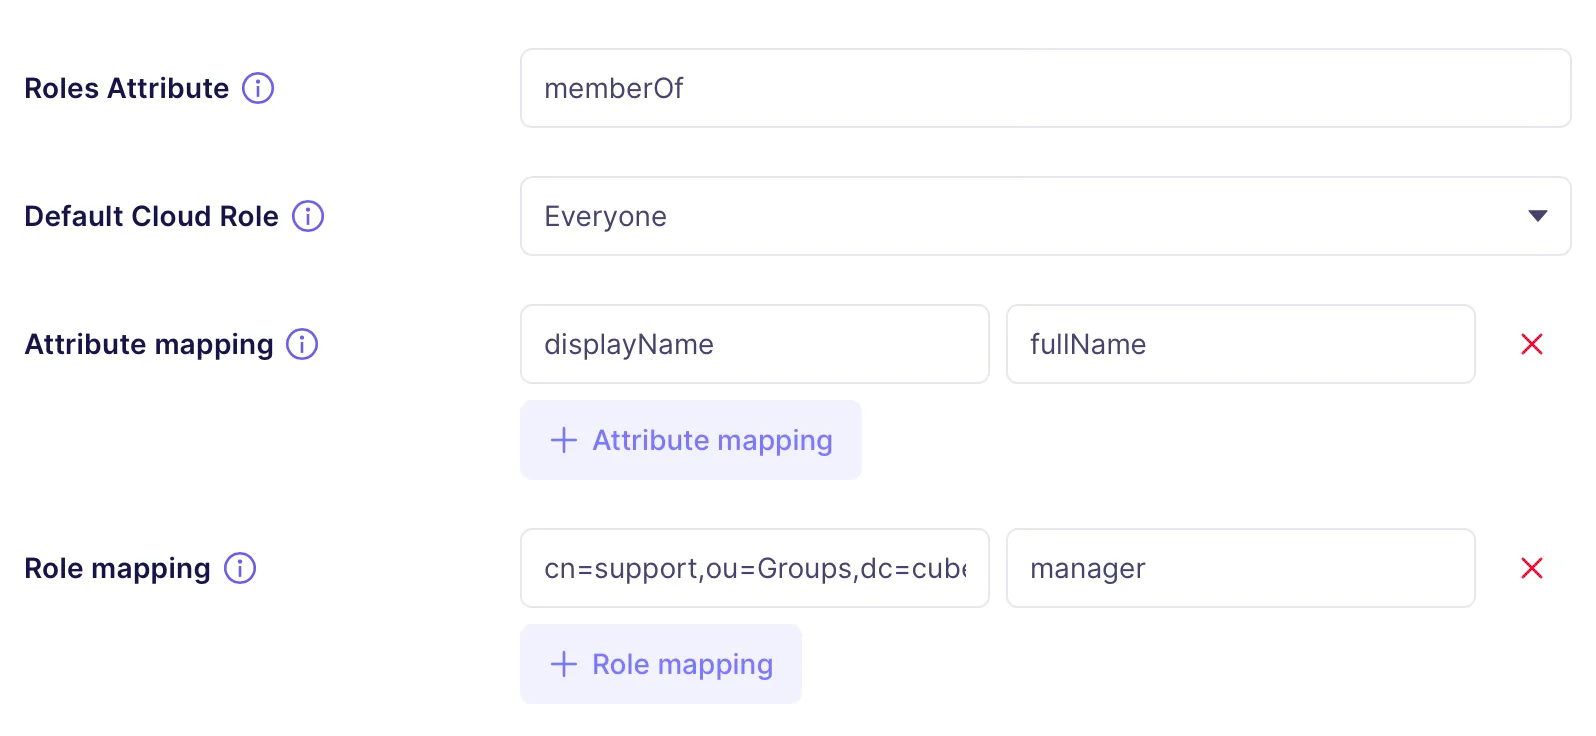Viewport: 1596px width, 736px height.
Task: Show info for Default Cloud Role
Action: (308, 216)
